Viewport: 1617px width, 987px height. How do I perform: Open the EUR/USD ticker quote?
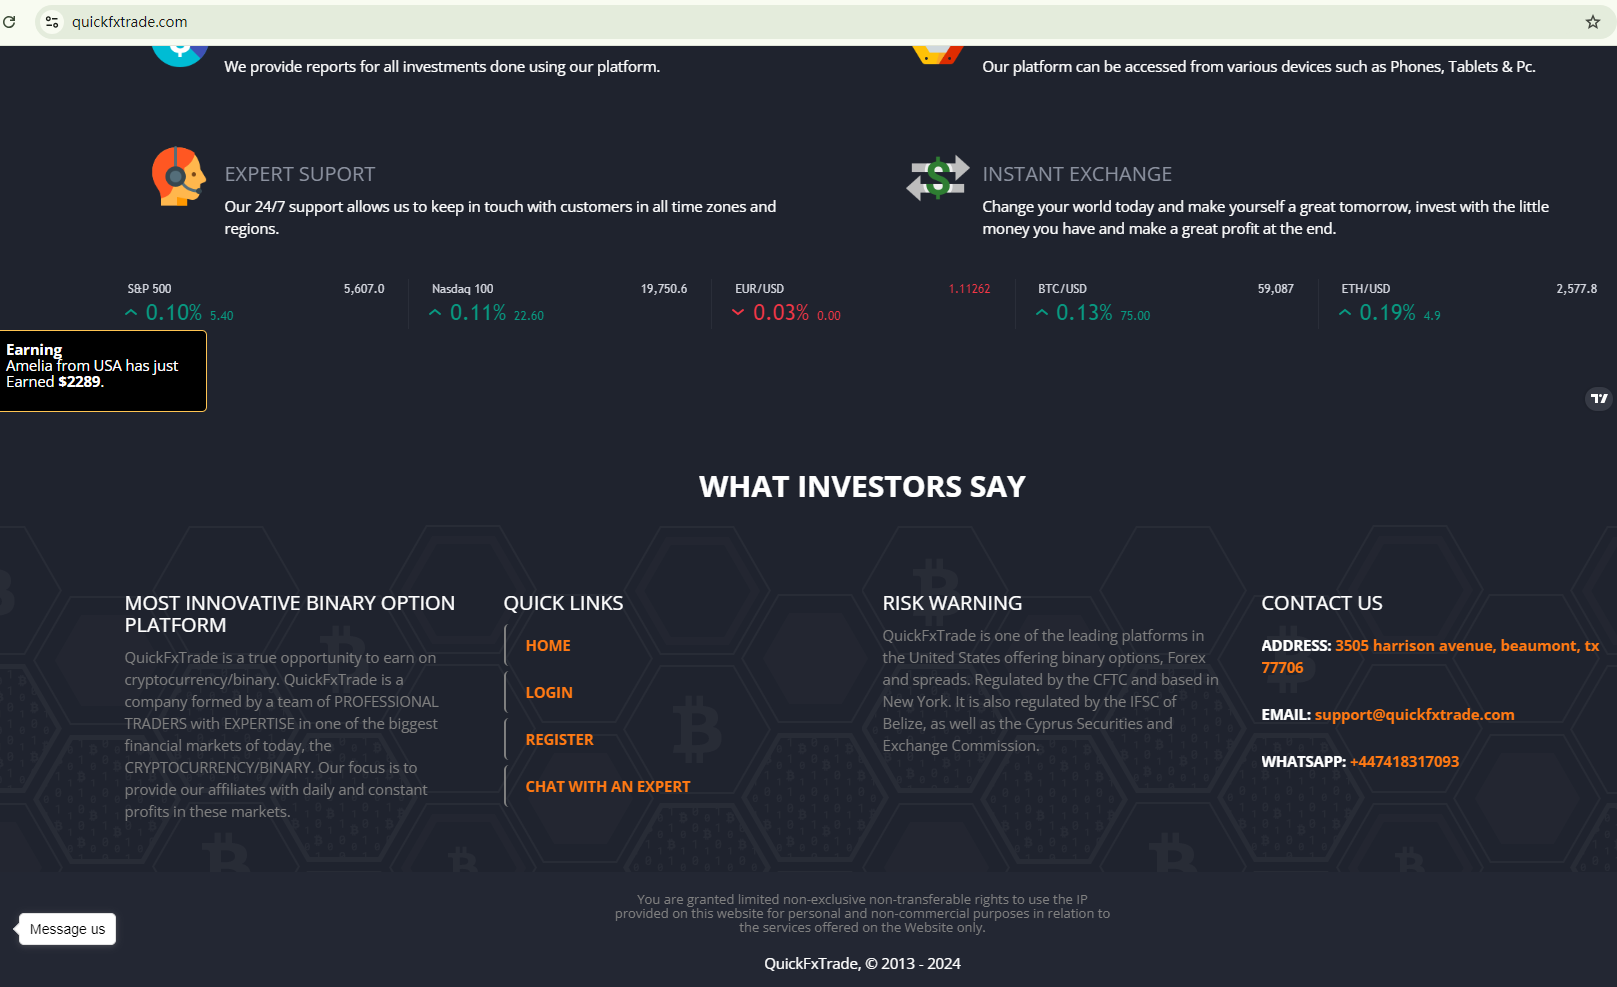(x=861, y=301)
